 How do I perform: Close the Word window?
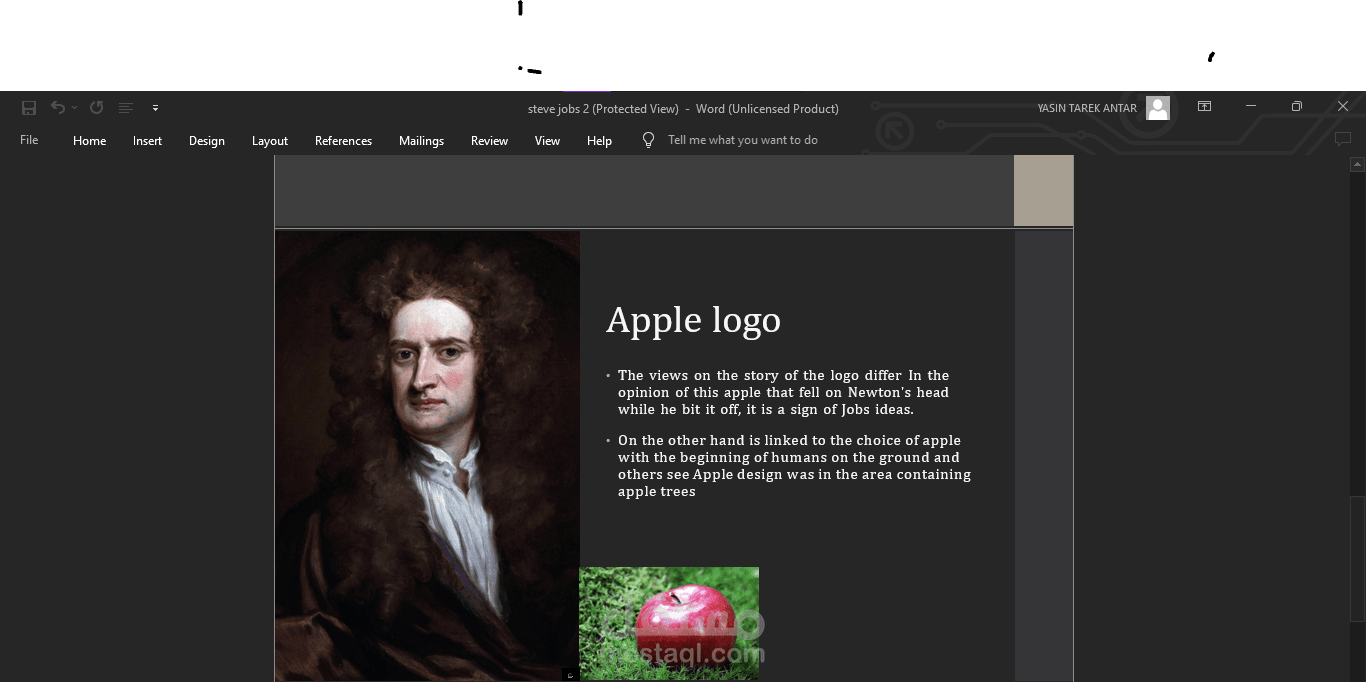tap(1343, 107)
